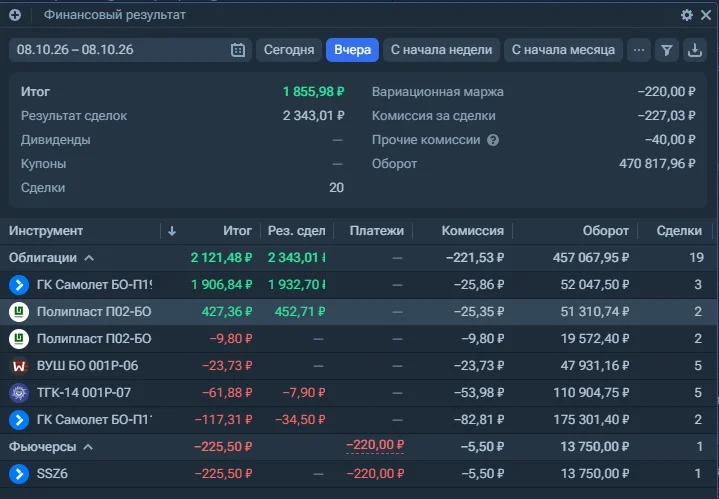Click Итог value 1 855,98 ₽
The height and width of the screenshot is (499, 719).
[313, 92]
